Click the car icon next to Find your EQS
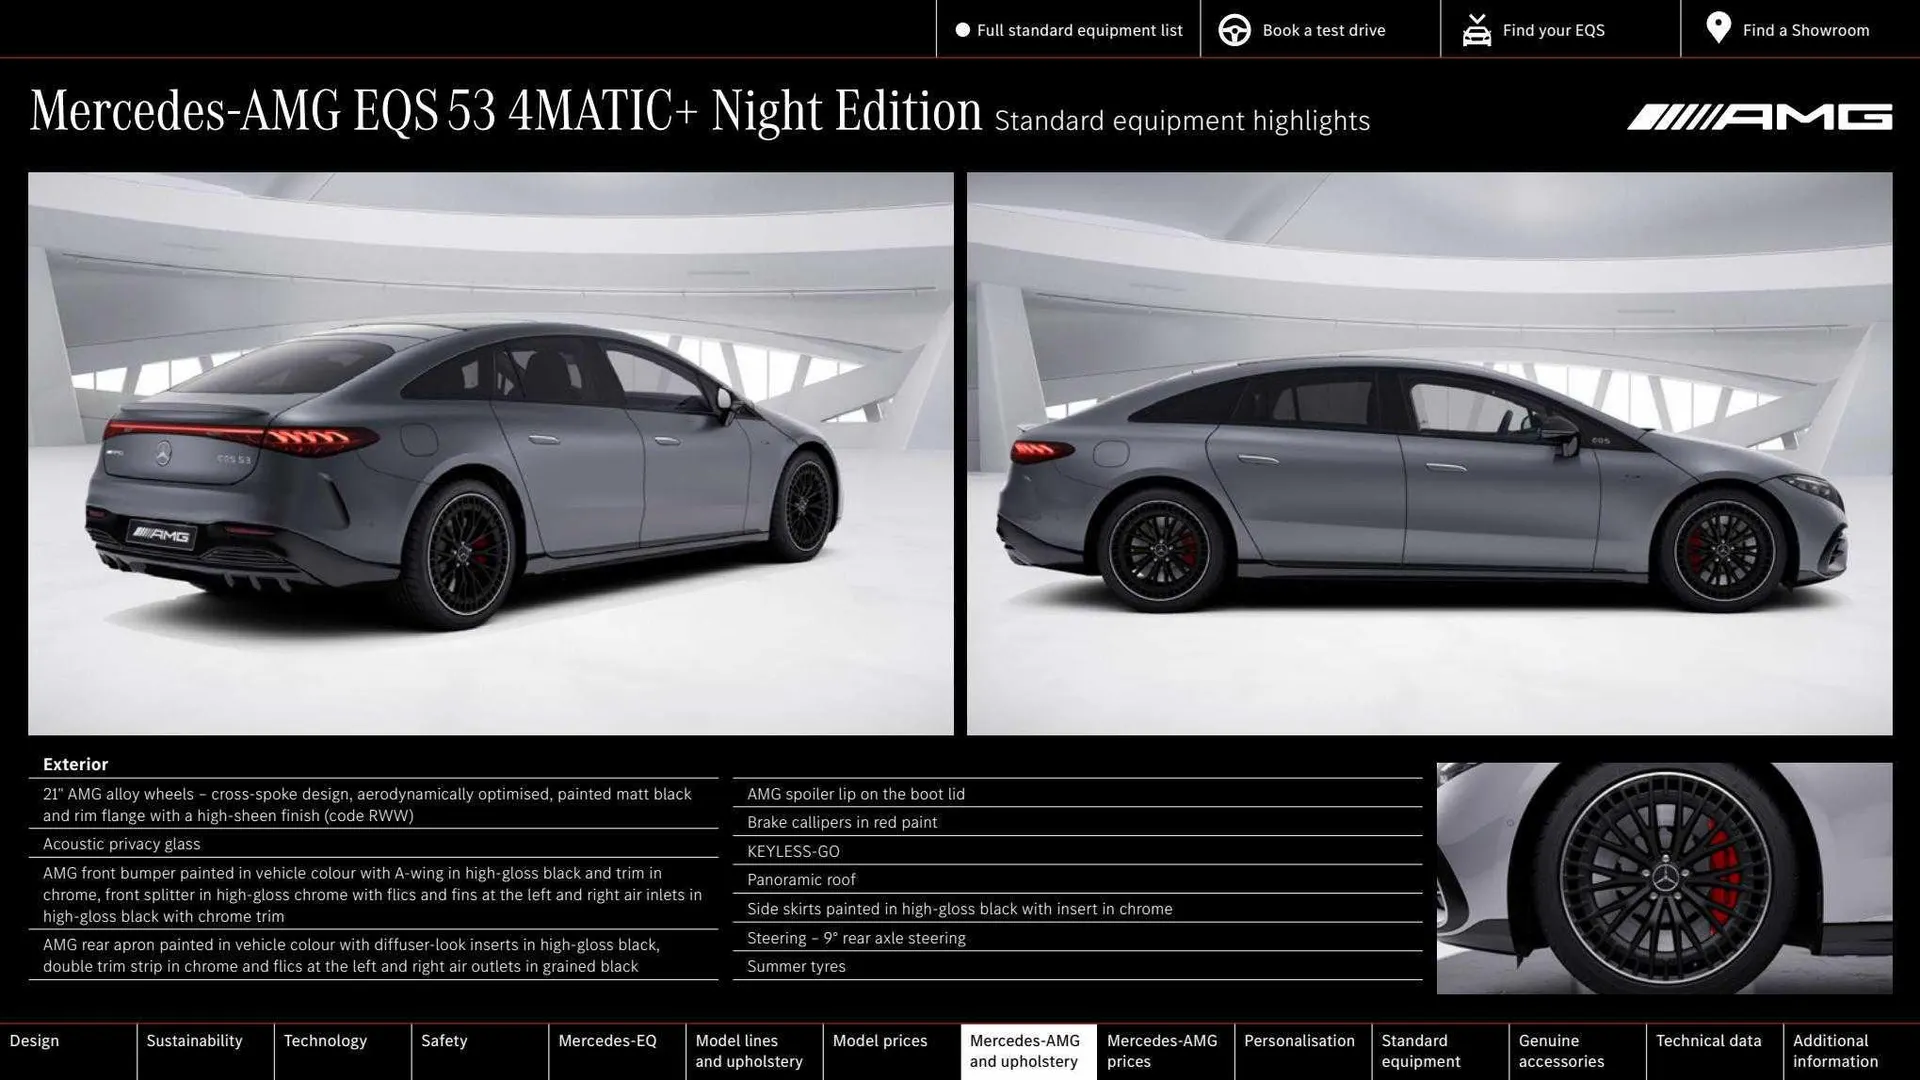This screenshot has height=1080, width=1920. [x=1476, y=30]
